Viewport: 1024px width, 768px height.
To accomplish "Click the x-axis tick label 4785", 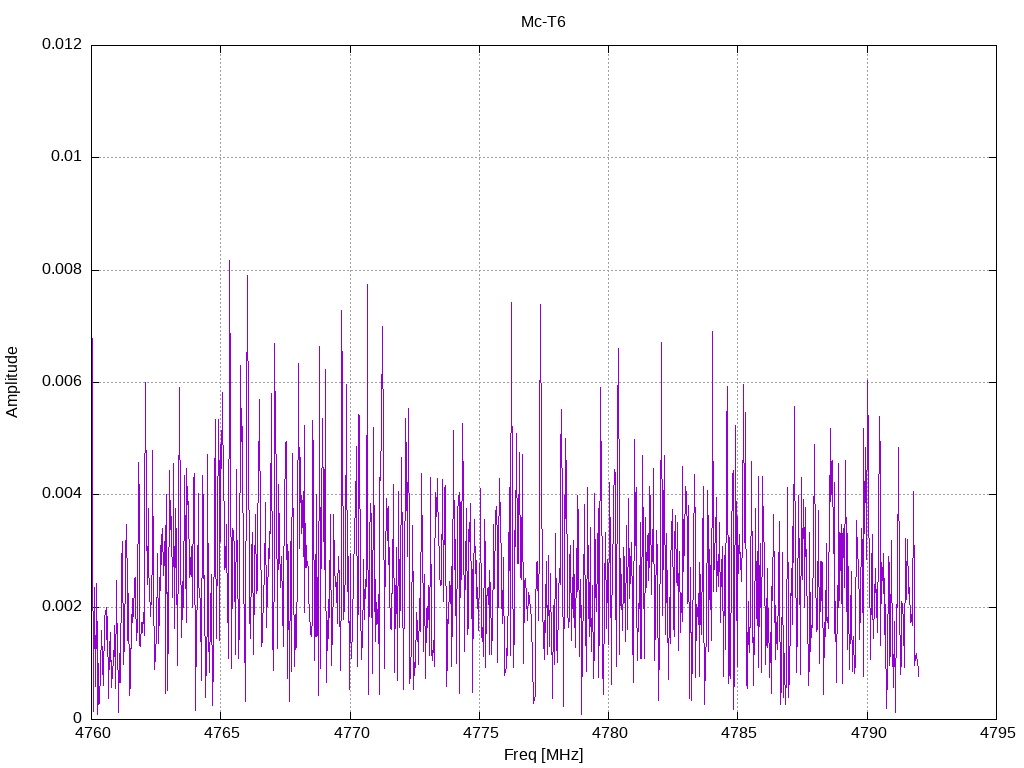I will tap(739, 733).
